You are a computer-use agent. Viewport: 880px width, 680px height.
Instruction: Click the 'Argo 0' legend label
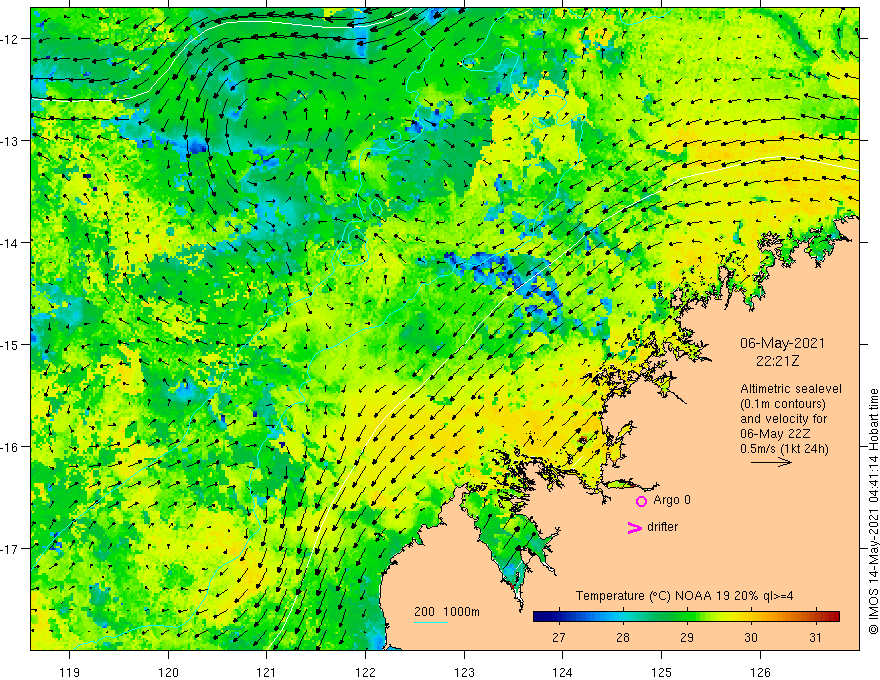coord(672,500)
